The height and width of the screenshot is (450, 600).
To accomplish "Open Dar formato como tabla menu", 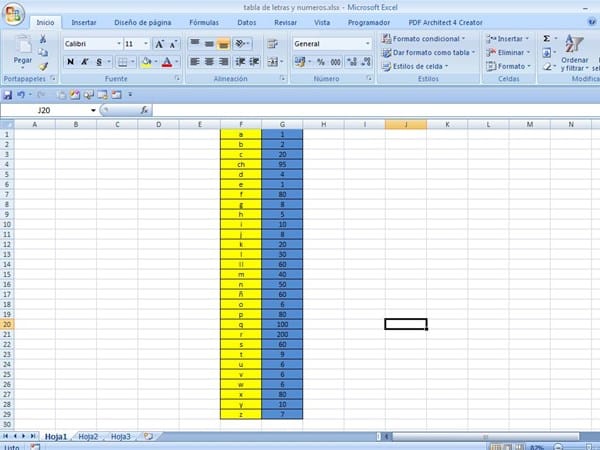I will click(428, 52).
